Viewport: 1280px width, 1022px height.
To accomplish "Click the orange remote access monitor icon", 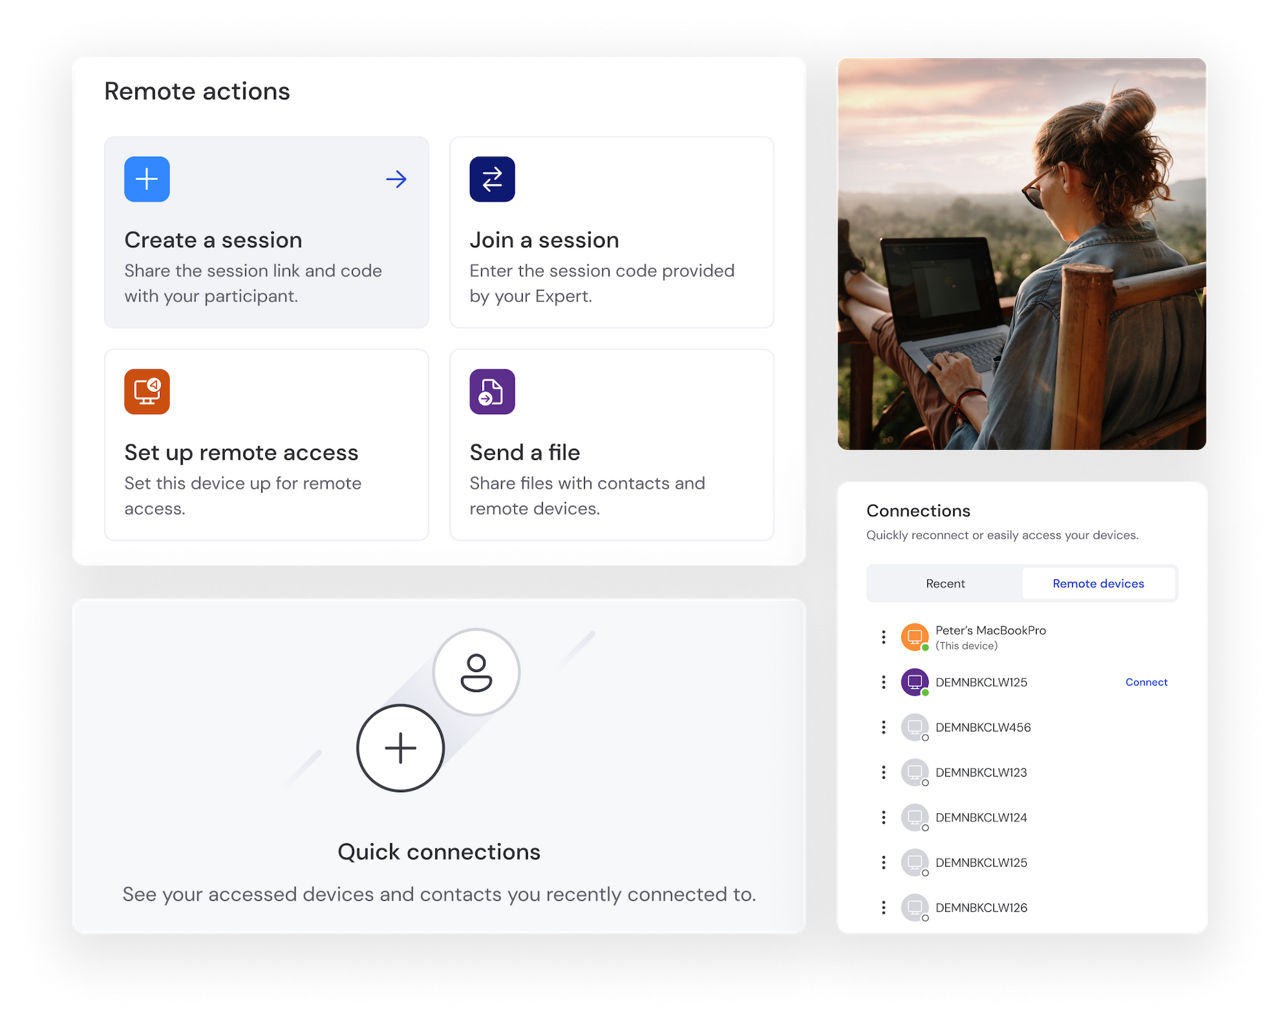I will pyautogui.click(x=147, y=392).
